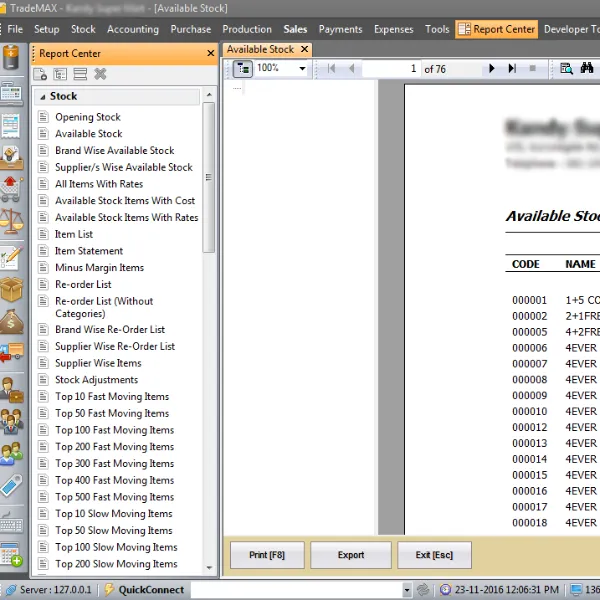Click the tree view icon in Report Center toolbar
Viewport: 600px width, 600px height.
pos(60,74)
